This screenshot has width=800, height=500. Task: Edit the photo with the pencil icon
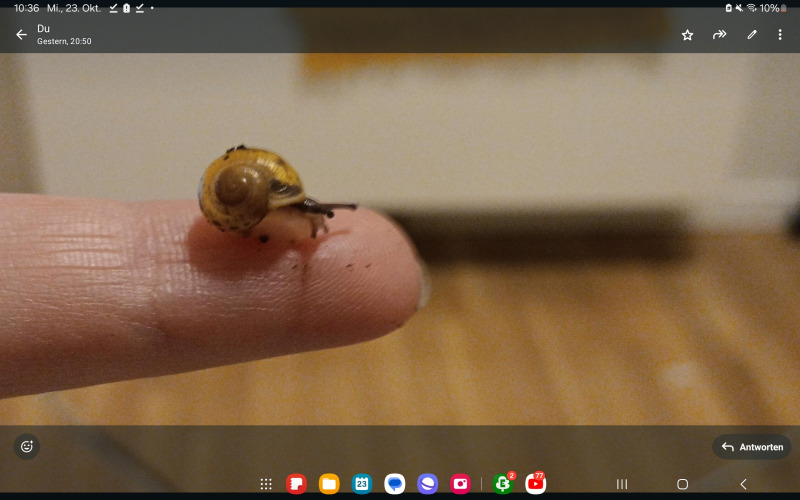click(x=751, y=35)
